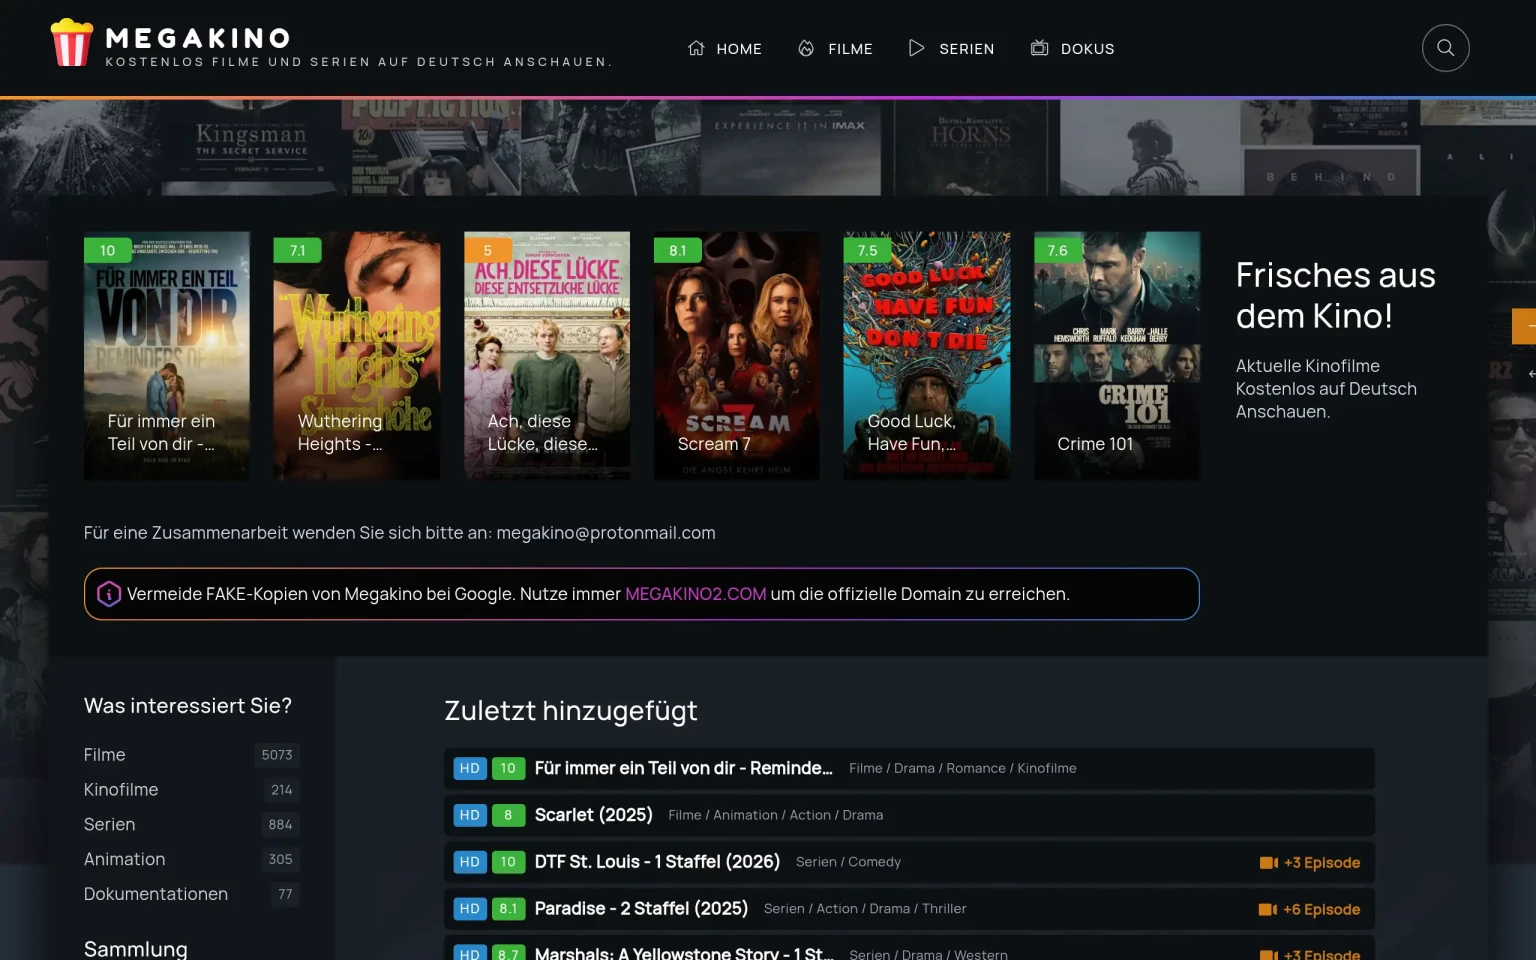
Task: Select Filme in the sidebar categories
Action: pyautogui.click(x=105, y=755)
